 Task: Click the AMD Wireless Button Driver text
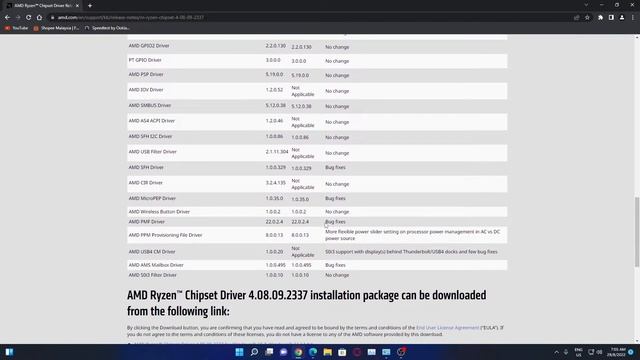pos(159,212)
